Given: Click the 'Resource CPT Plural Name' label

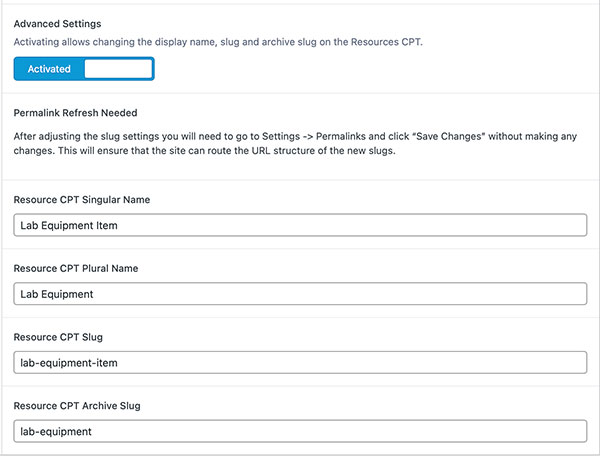Looking at the screenshot, I should coord(76,268).
